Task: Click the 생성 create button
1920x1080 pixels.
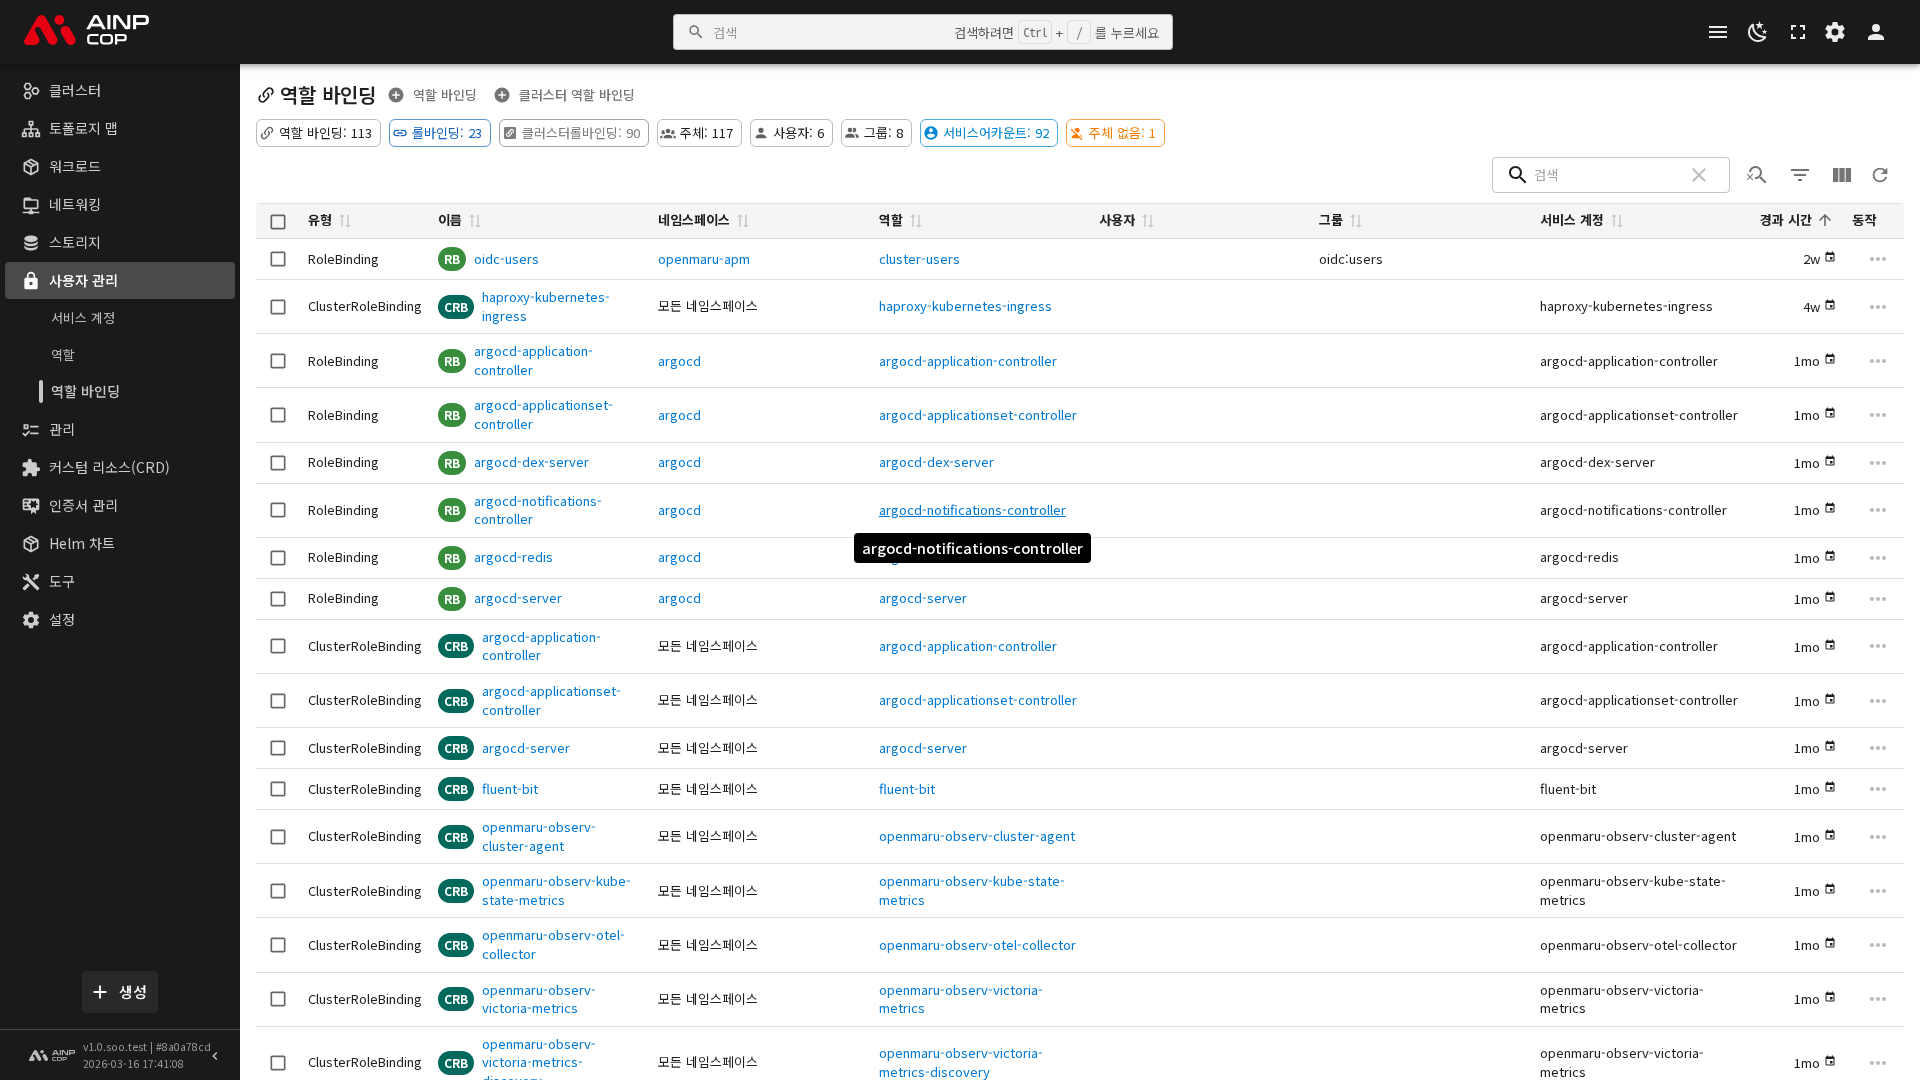Action: pos(120,992)
